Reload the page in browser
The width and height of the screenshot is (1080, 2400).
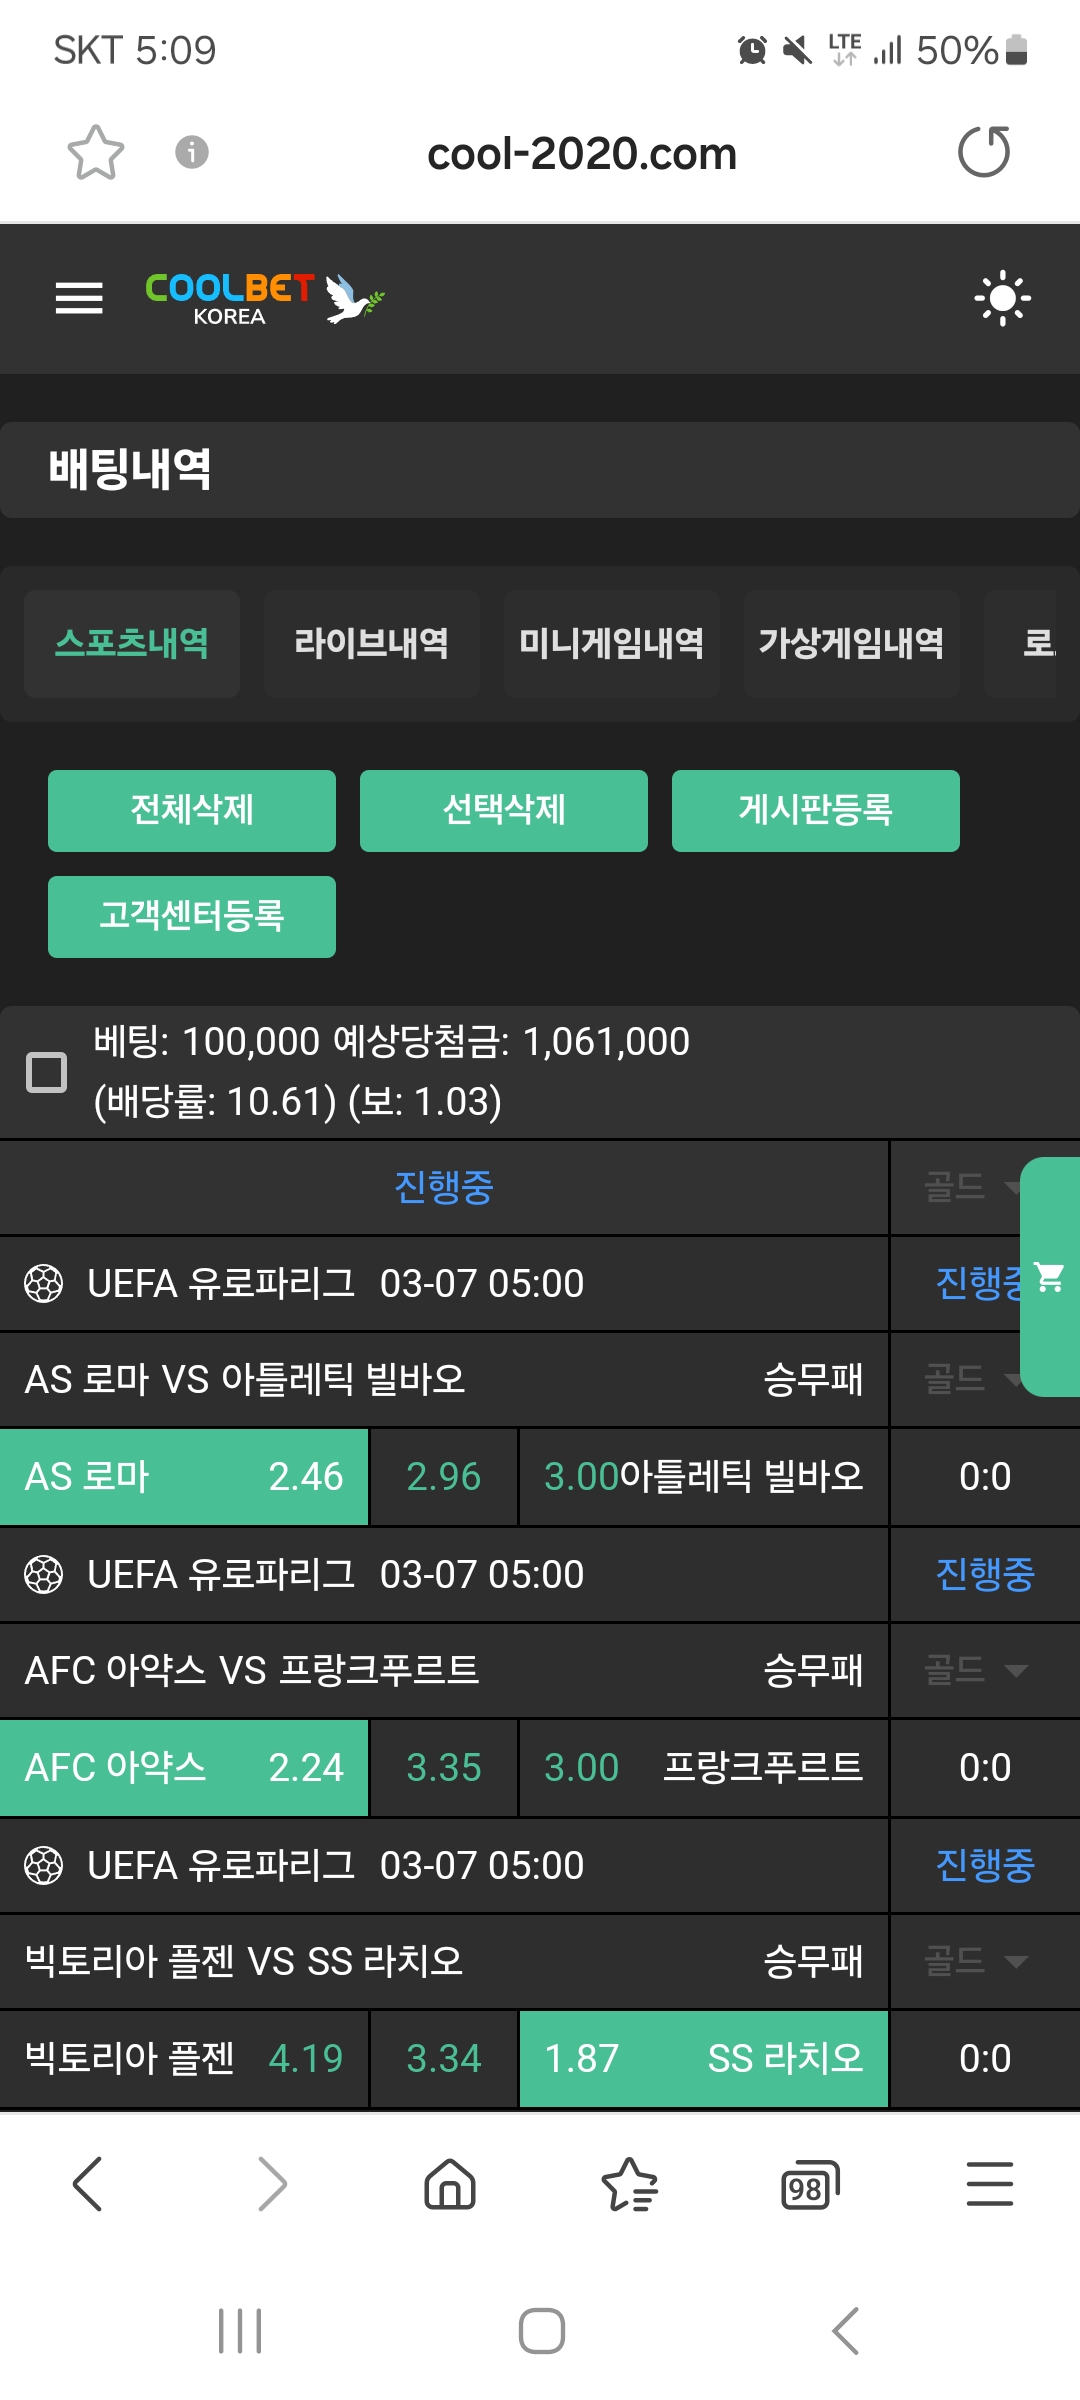click(x=984, y=153)
